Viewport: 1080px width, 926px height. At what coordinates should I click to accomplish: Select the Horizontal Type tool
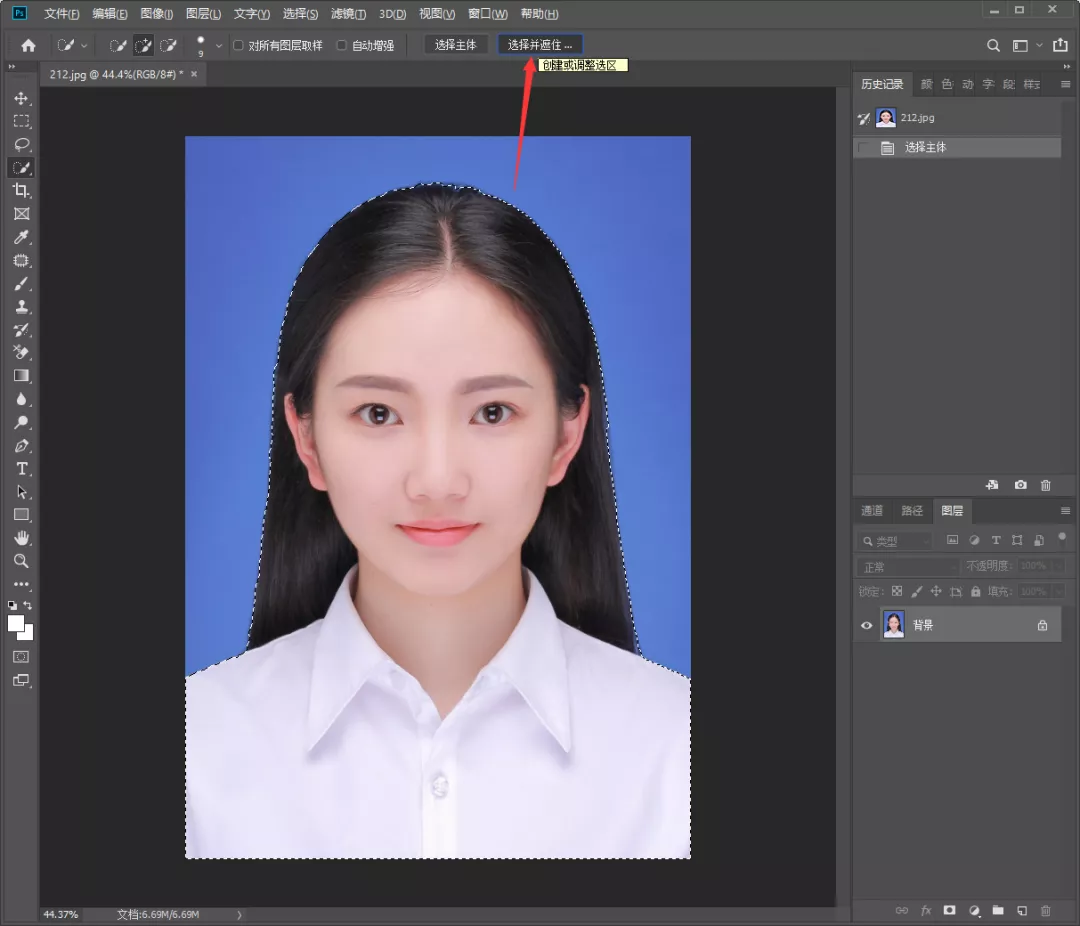(x=21, y=468)
